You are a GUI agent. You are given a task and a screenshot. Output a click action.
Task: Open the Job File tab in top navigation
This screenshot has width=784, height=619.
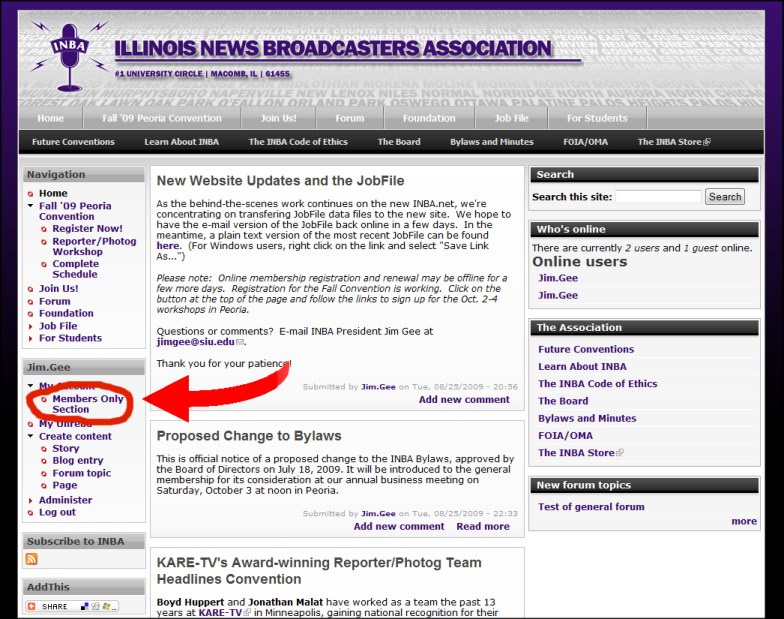pos(511,118)
